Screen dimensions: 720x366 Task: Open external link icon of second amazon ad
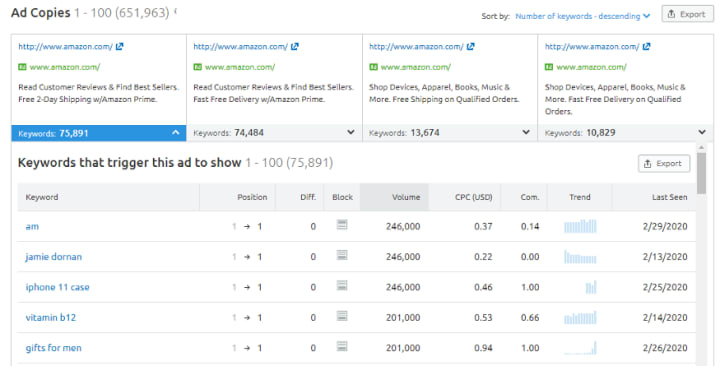295,46
